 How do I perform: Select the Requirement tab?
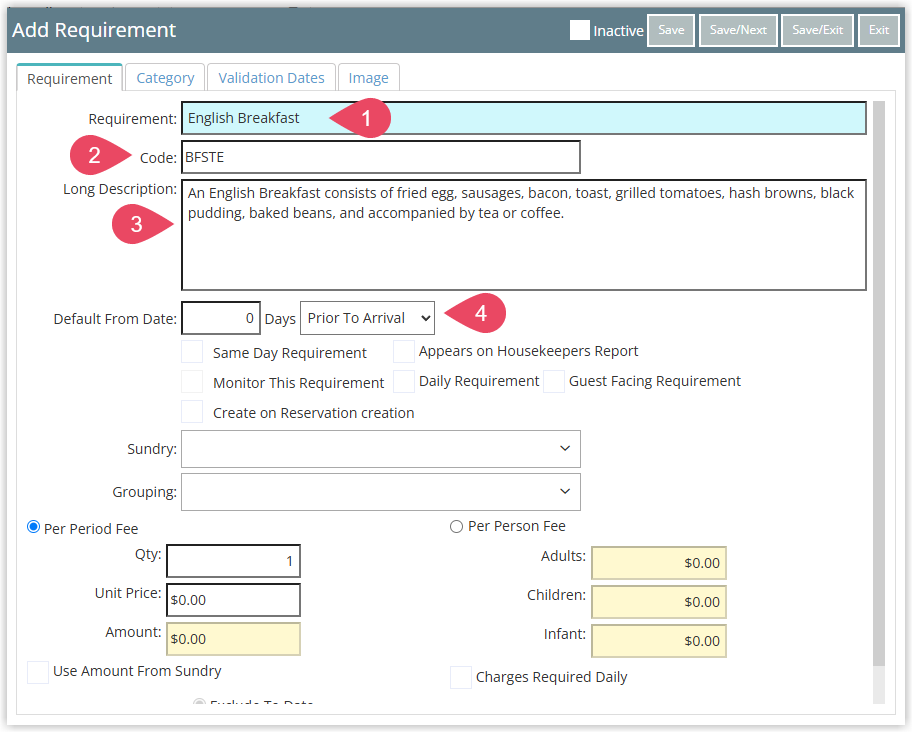(69, 78)
